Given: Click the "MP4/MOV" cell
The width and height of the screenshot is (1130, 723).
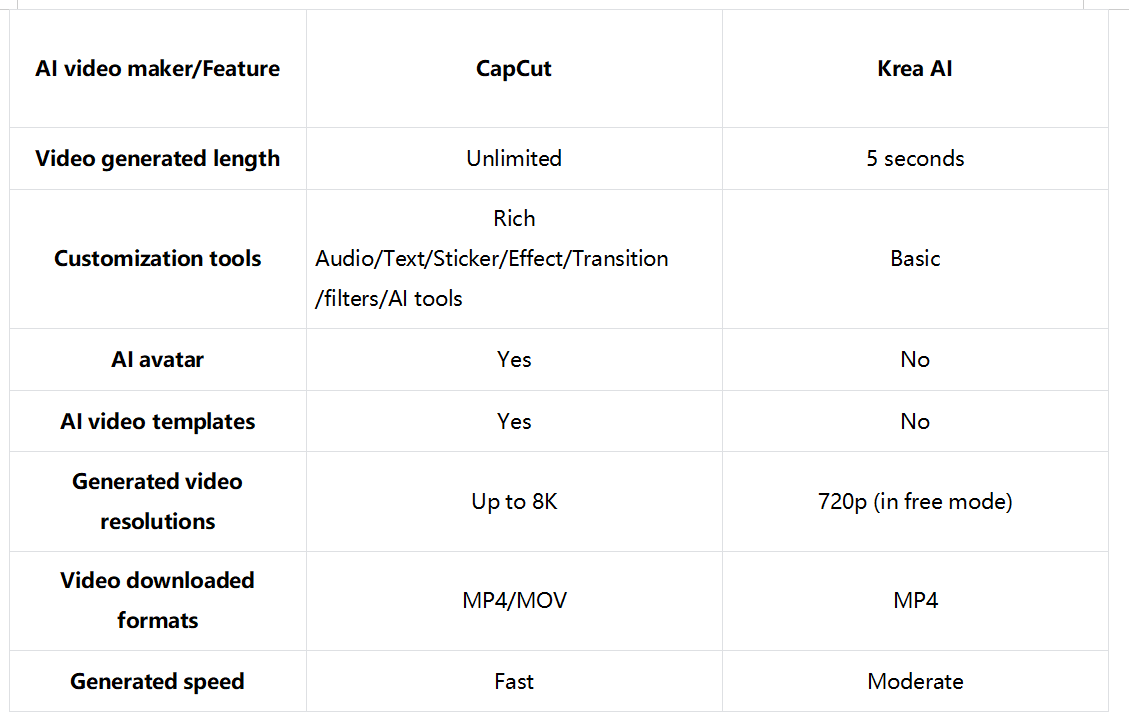Looking at the screenshot, I should 514,601.
